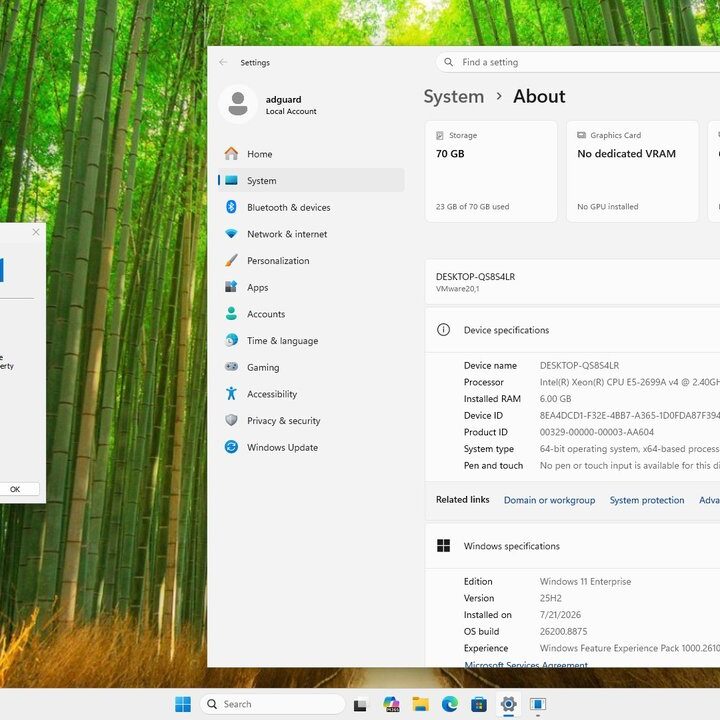Click the Windows Update refresh icon
Viewport: 720px width, 720px height.
click(x=231, y=446)
